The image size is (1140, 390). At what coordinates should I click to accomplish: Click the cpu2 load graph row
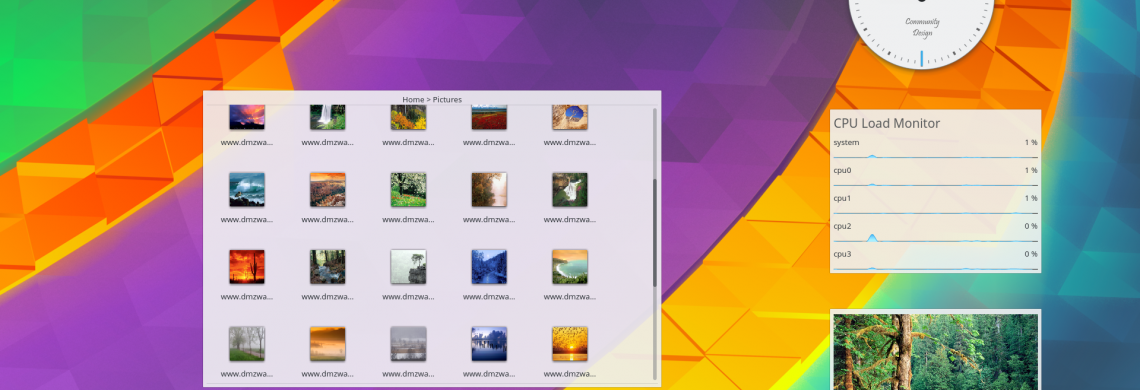click(935, 232)
